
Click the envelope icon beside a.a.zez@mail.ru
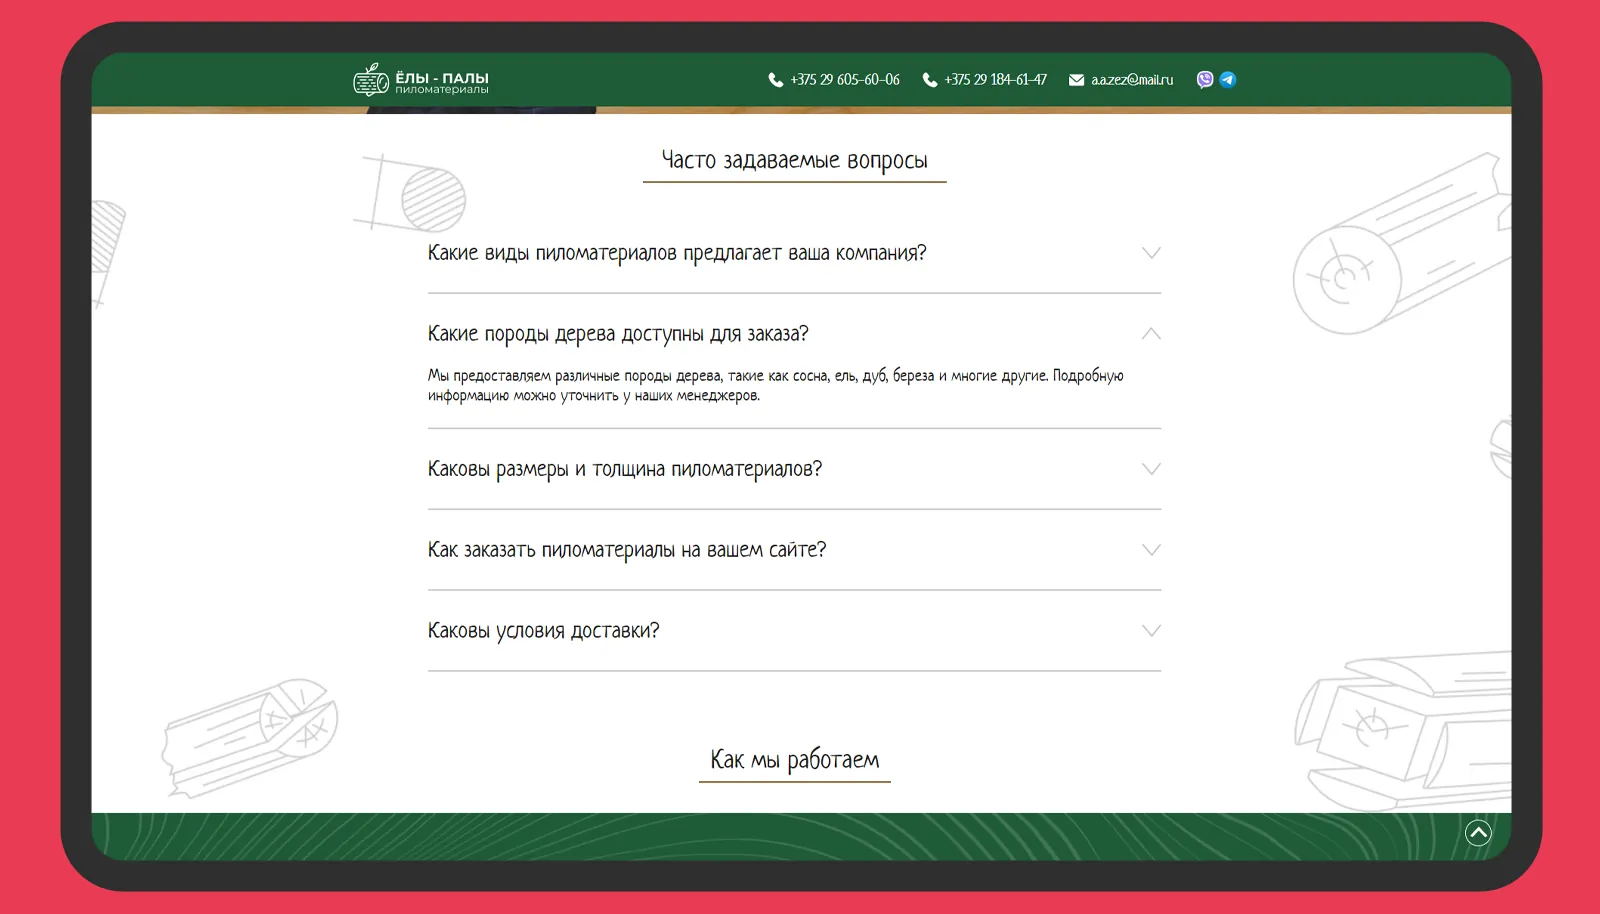[1076, 80]
